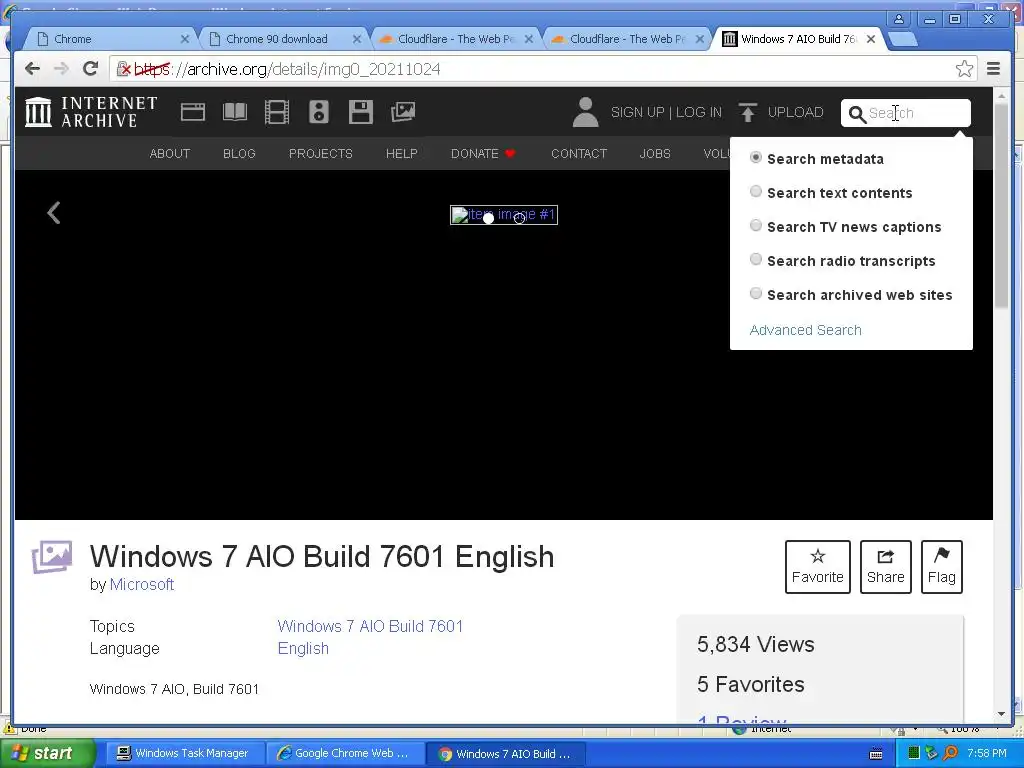Open the Internet Archive home logo
The width and height of the screenshot is (1024, 768).
(91, 112)
